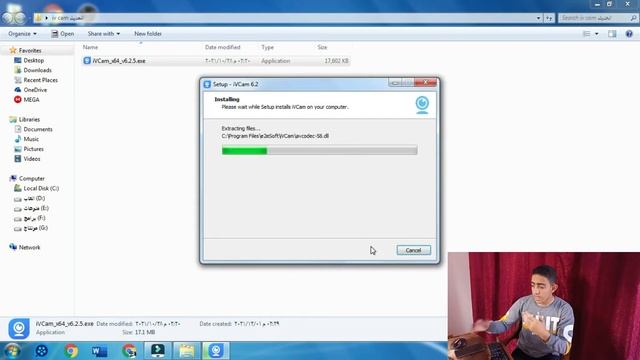Sort by Size column header
640x360 pixels.
pyautogui.click(x=322, y=47)
